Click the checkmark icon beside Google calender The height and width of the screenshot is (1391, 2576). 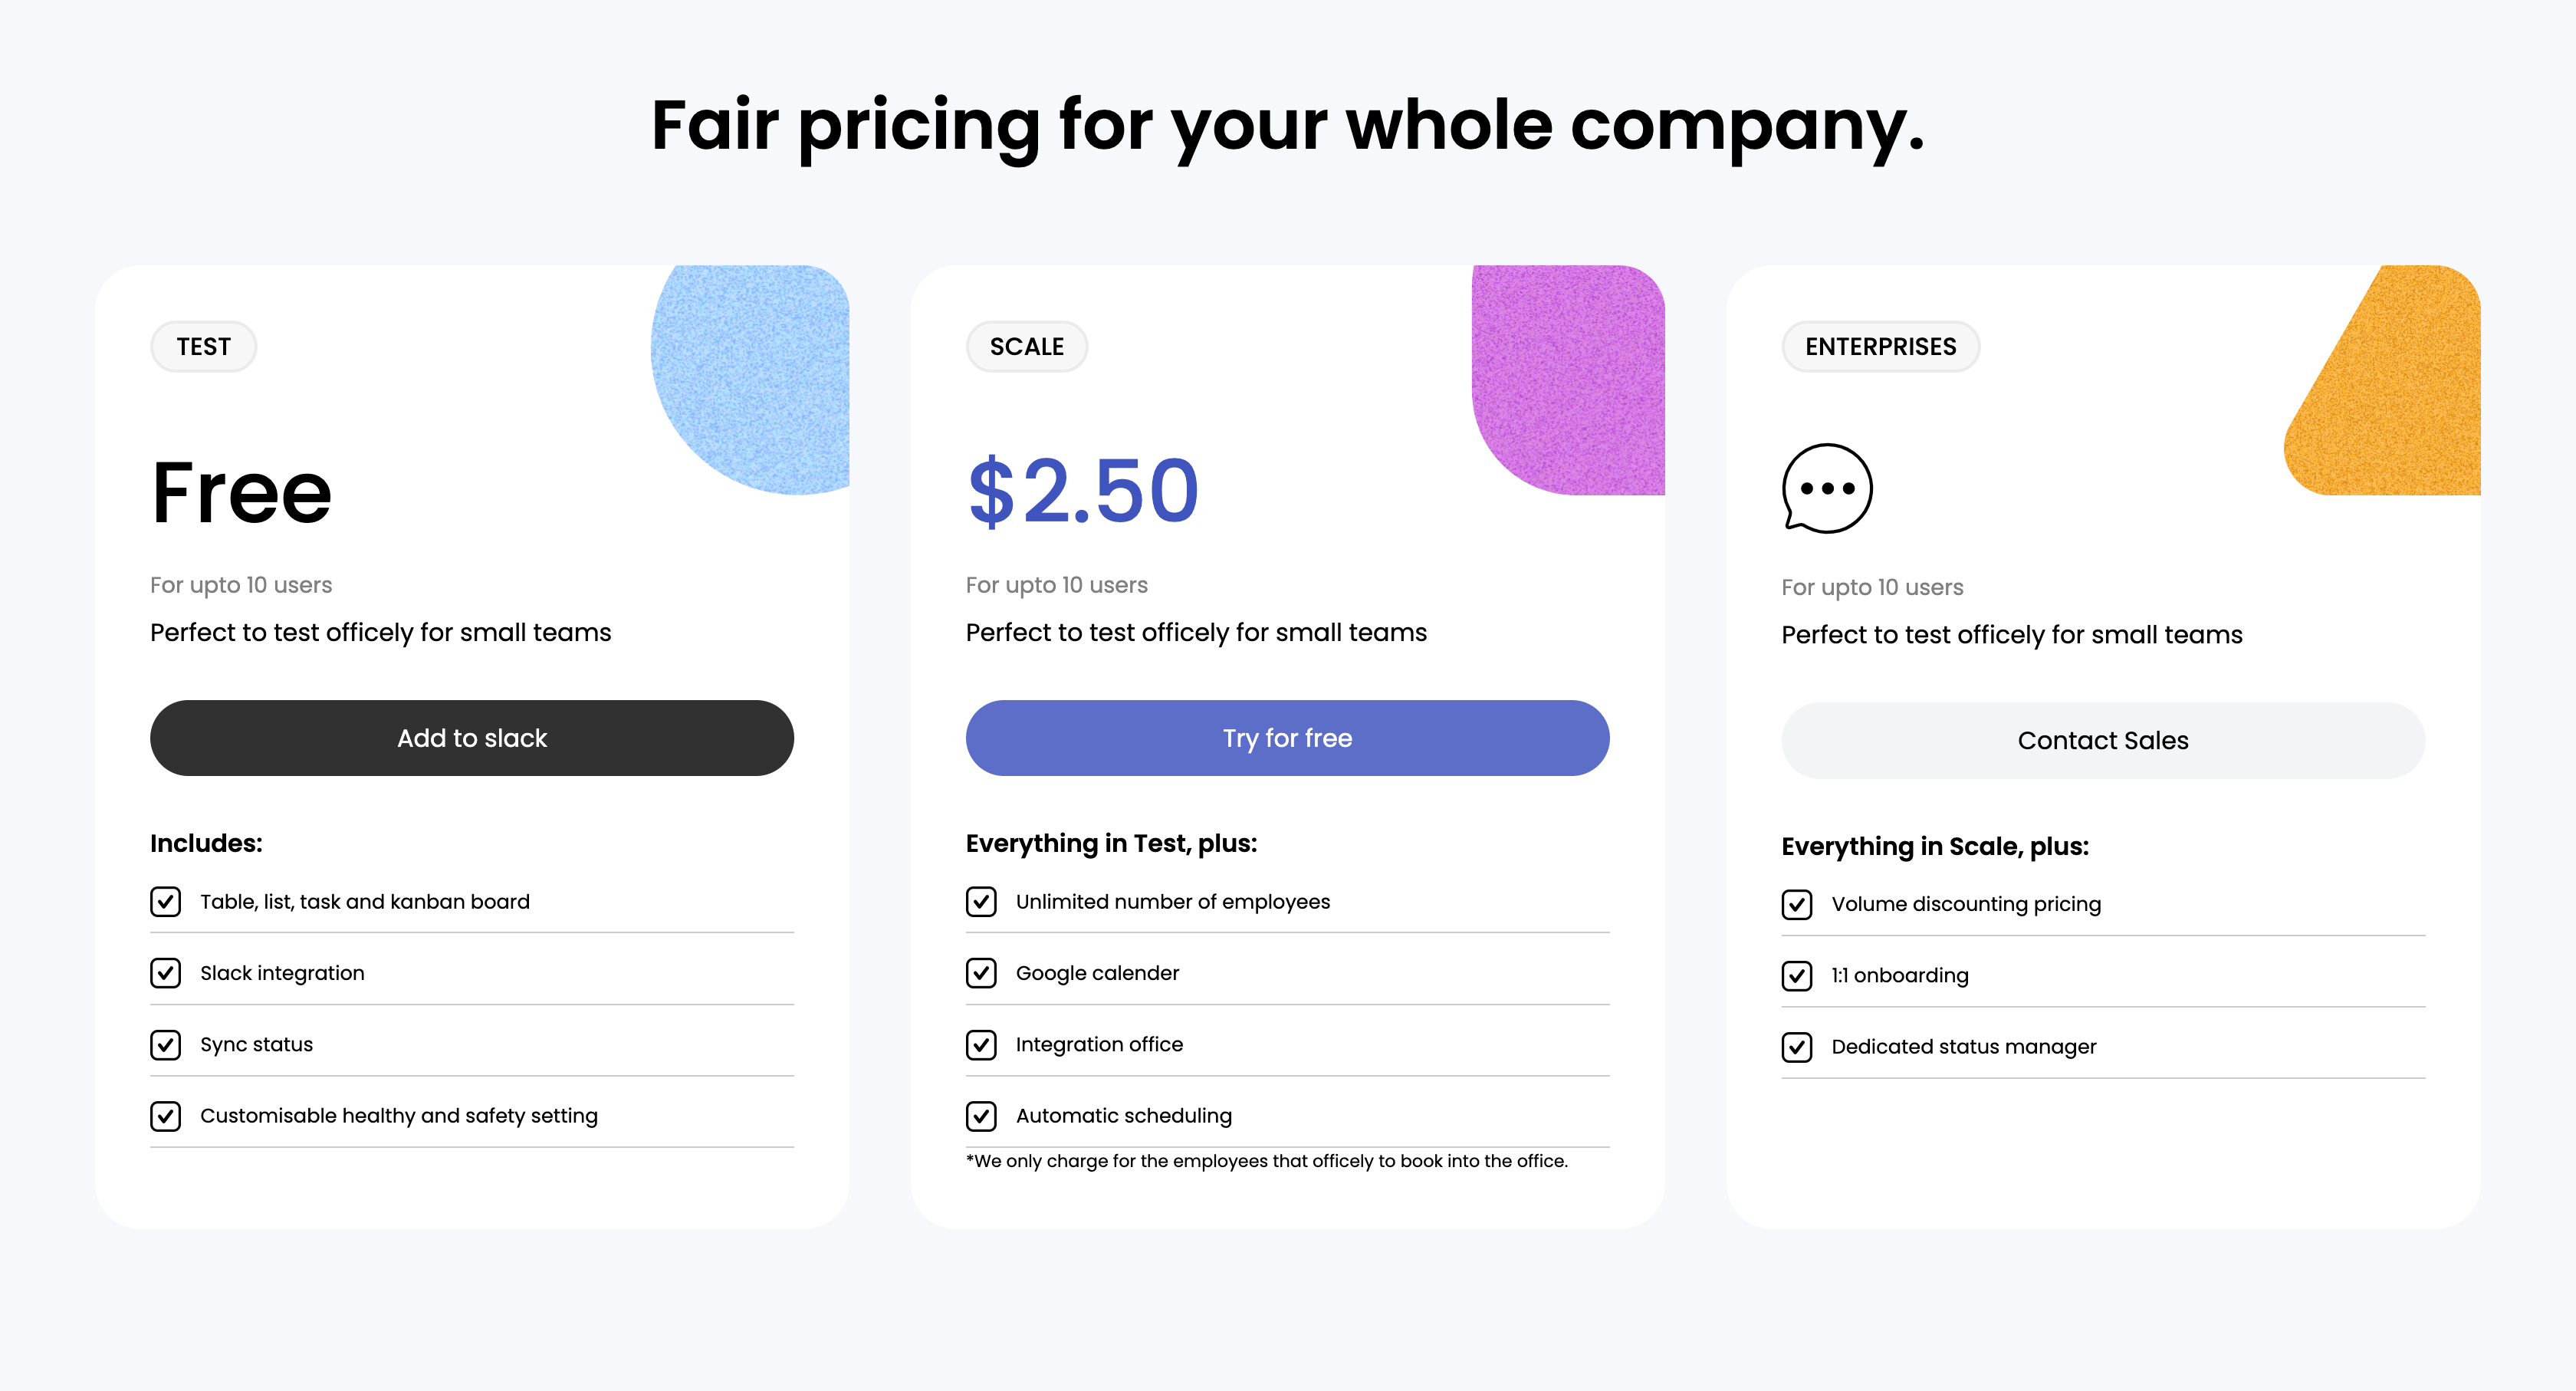(981, 973)
